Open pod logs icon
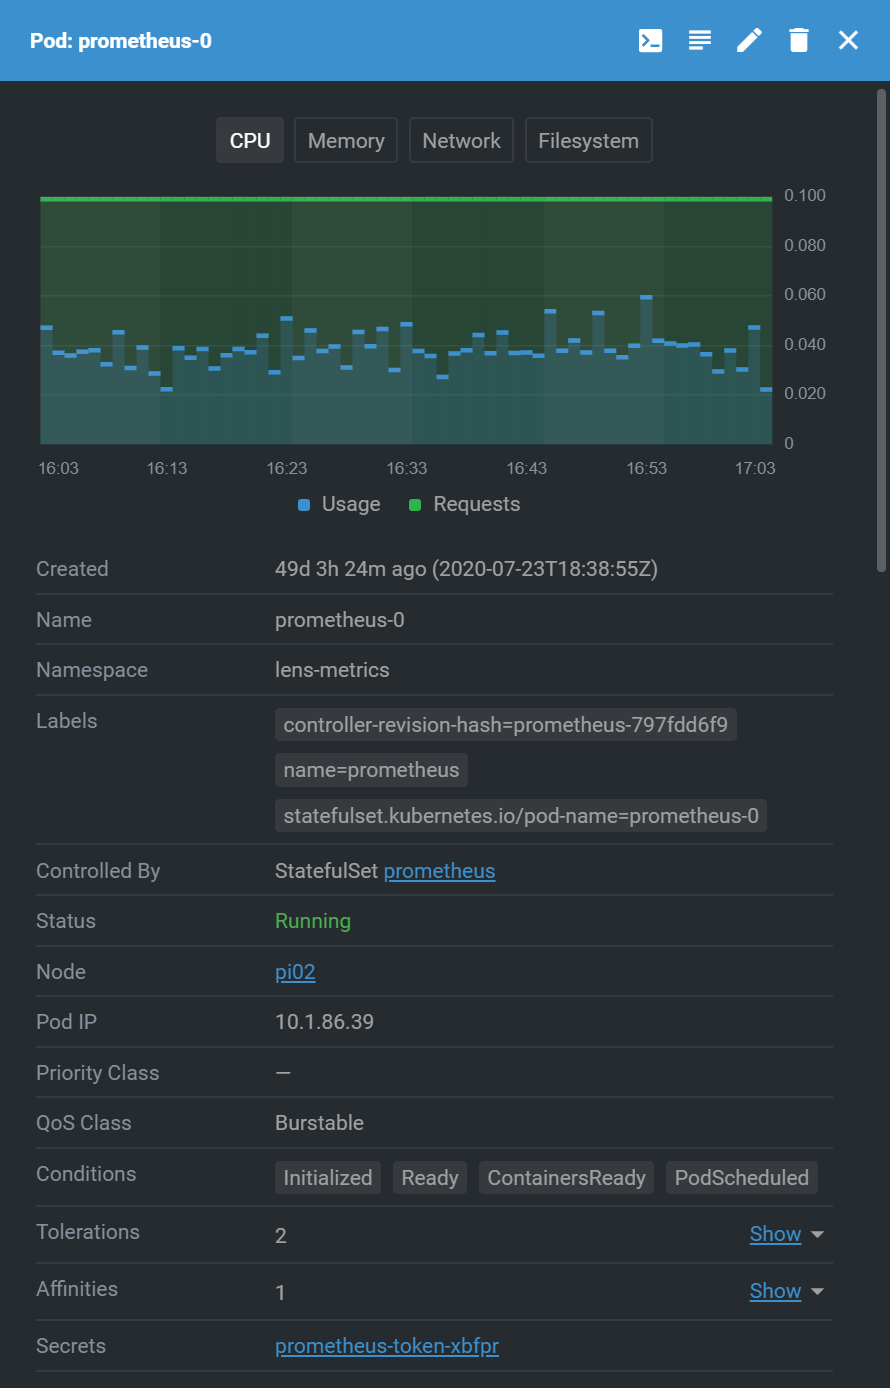Image resolution: width=890 pixels, height=1388 pixels. click(x=700, y=40)
